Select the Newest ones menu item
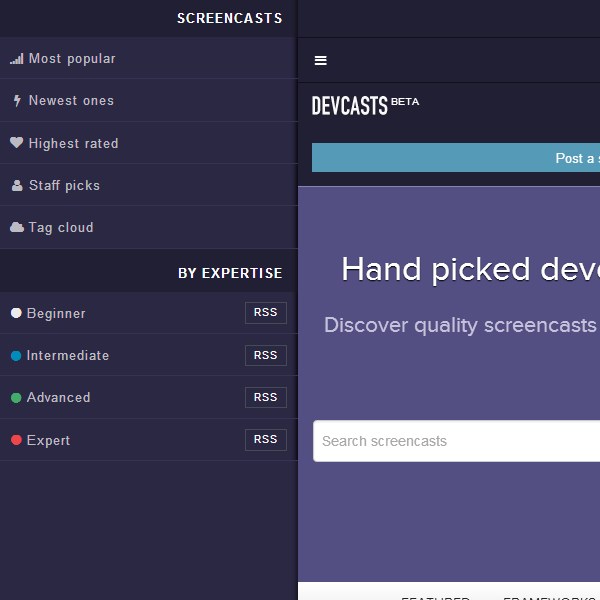The image size is (600, 600). coord(71,101)
